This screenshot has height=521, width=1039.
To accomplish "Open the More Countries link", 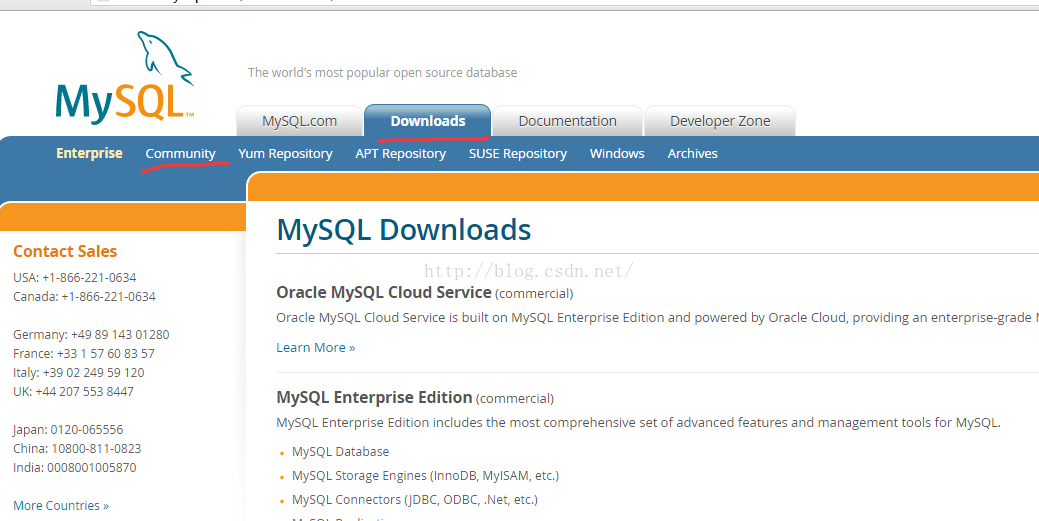I will click(x=61, y=505).
